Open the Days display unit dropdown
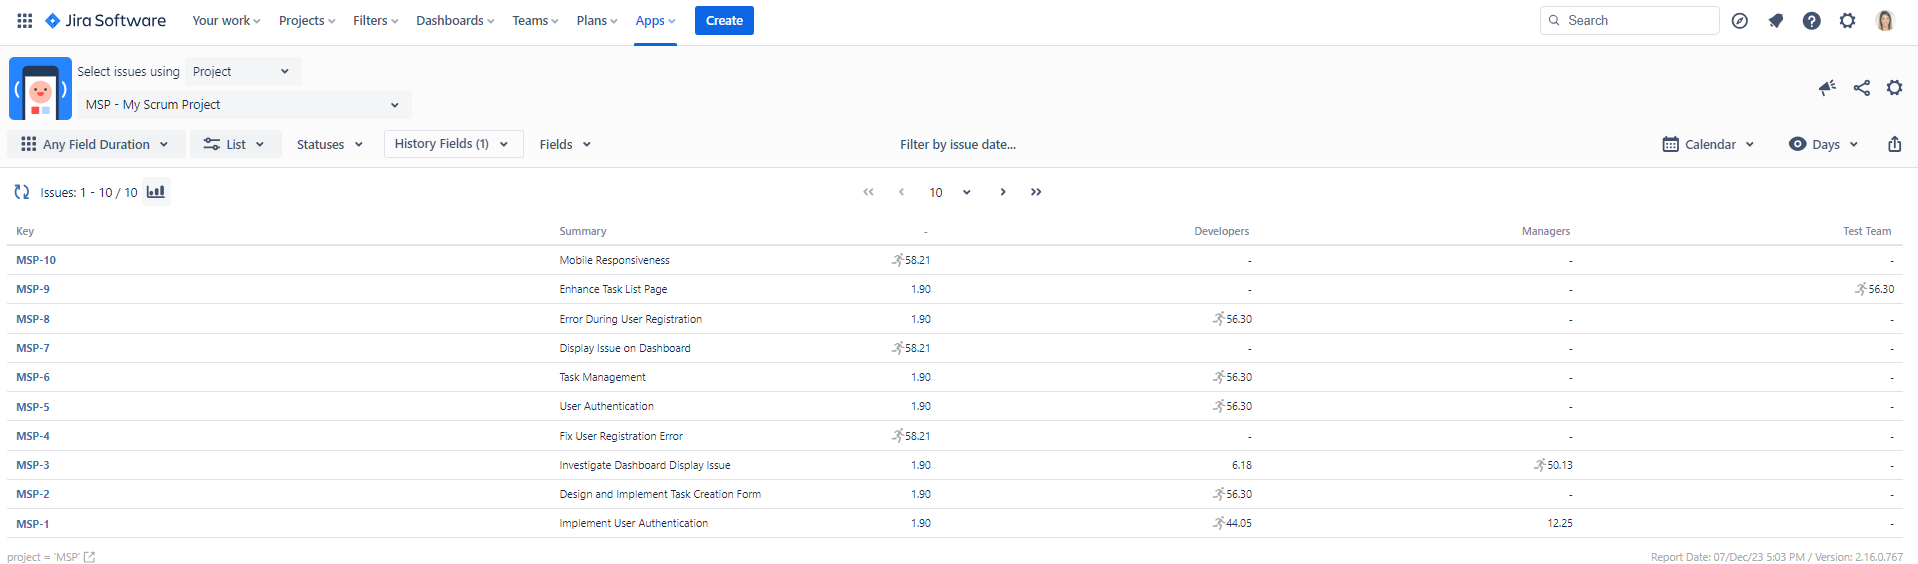This screenshot has width=1918, height=564. (1824, 144)
